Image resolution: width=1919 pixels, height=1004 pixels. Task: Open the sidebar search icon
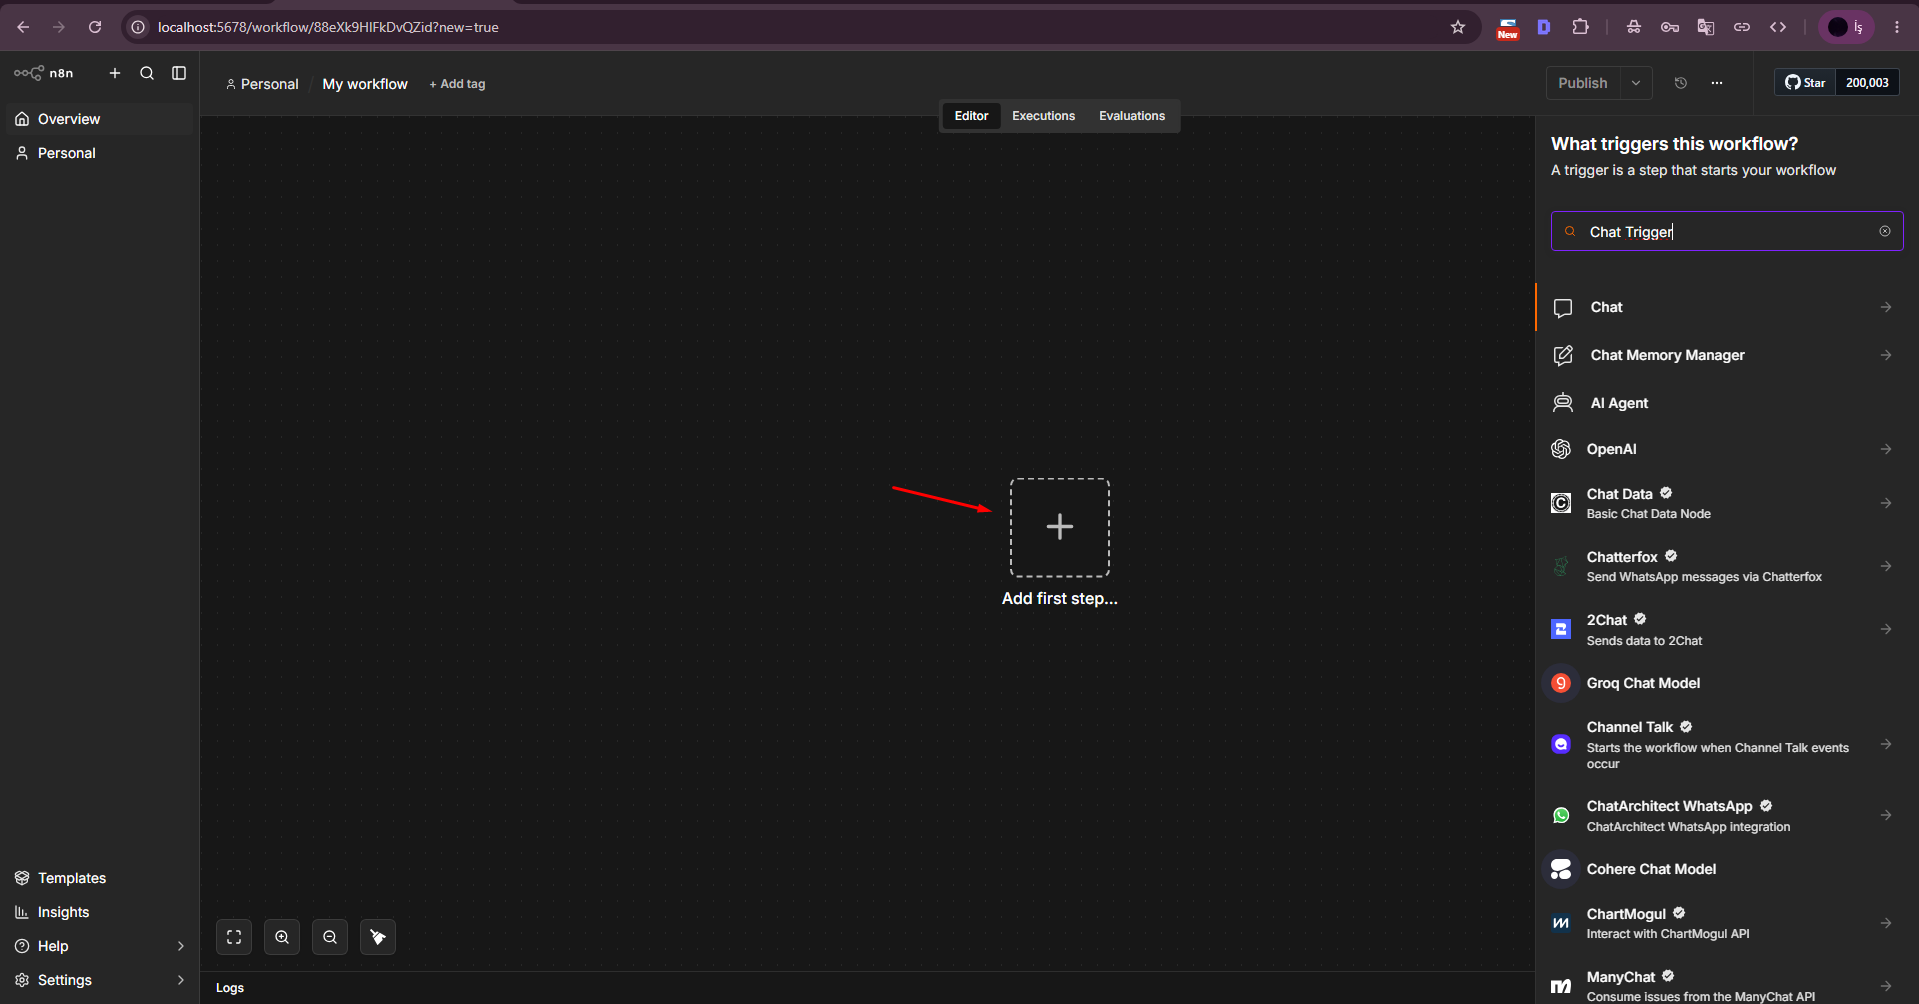coord(147,73)
